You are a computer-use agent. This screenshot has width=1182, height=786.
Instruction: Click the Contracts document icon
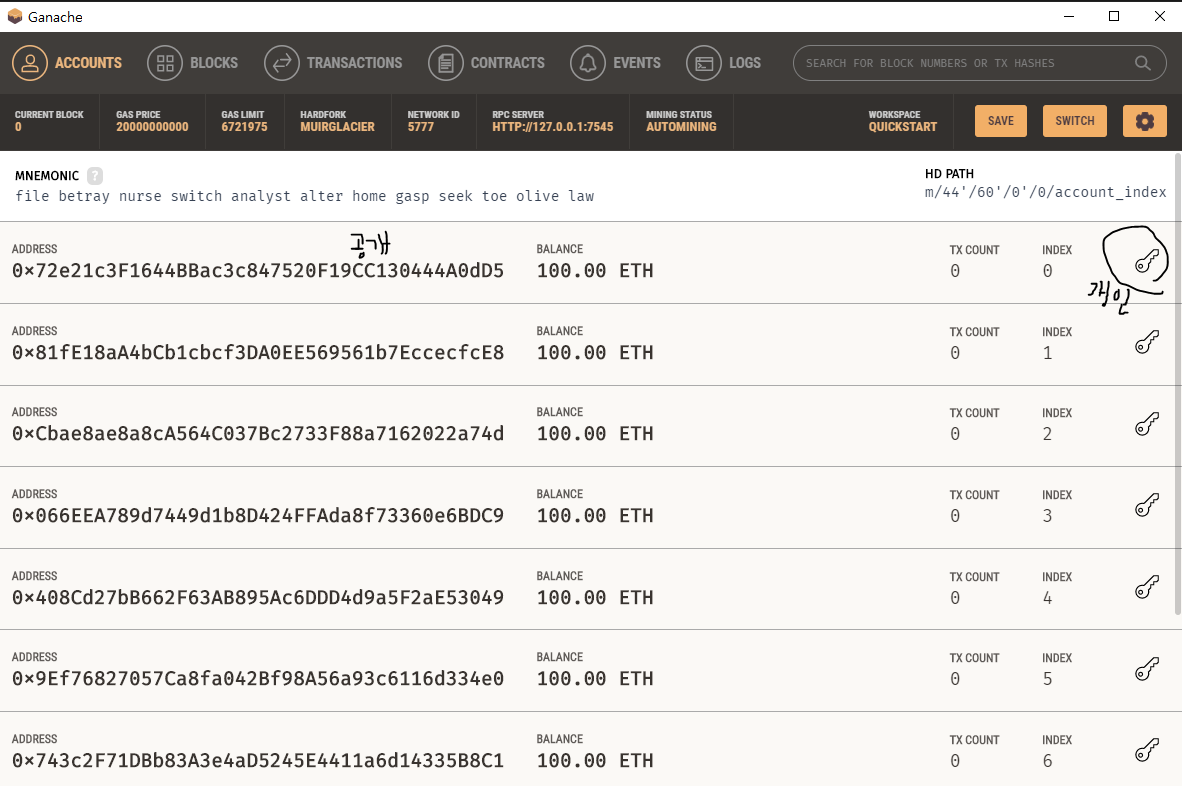(x=446, y=63)
